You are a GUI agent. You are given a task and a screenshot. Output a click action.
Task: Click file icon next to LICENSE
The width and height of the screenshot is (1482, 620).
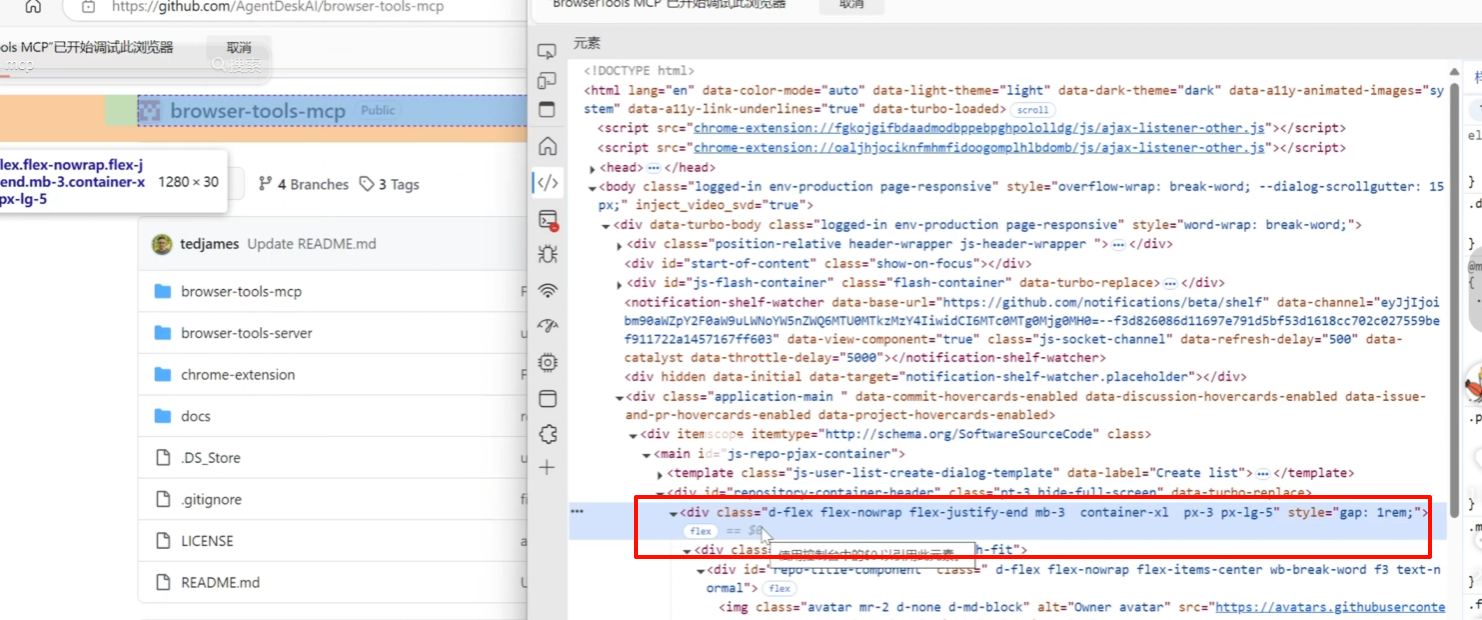163,541
